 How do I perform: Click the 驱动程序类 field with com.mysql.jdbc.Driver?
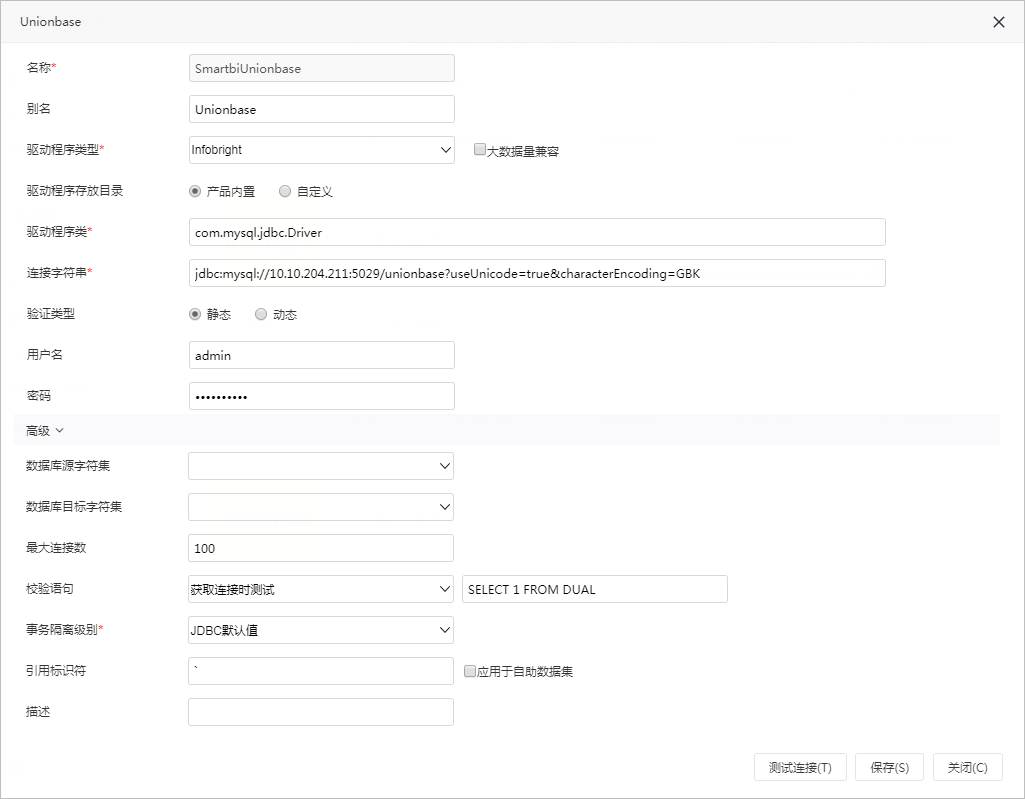(x=537, y=232)
